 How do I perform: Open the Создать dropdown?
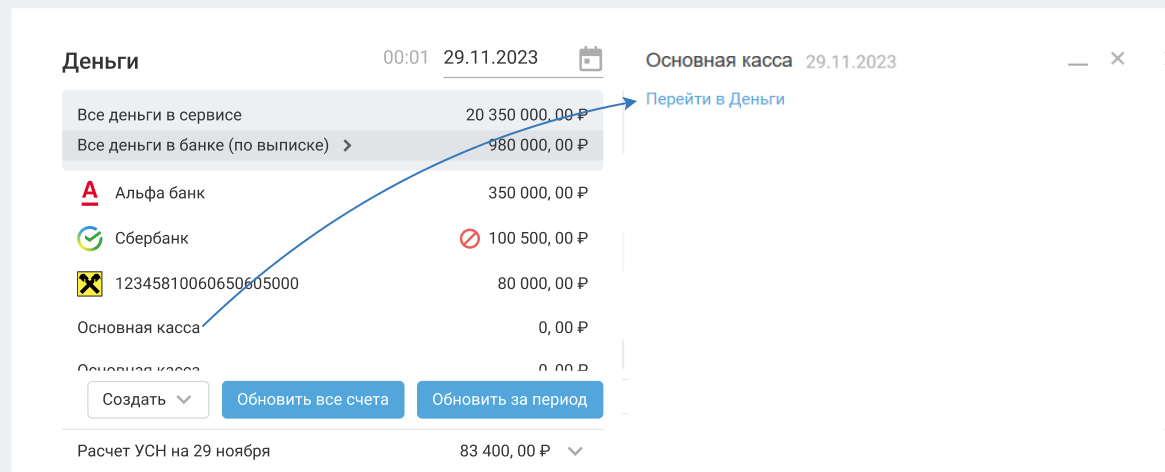coord(148,399)
